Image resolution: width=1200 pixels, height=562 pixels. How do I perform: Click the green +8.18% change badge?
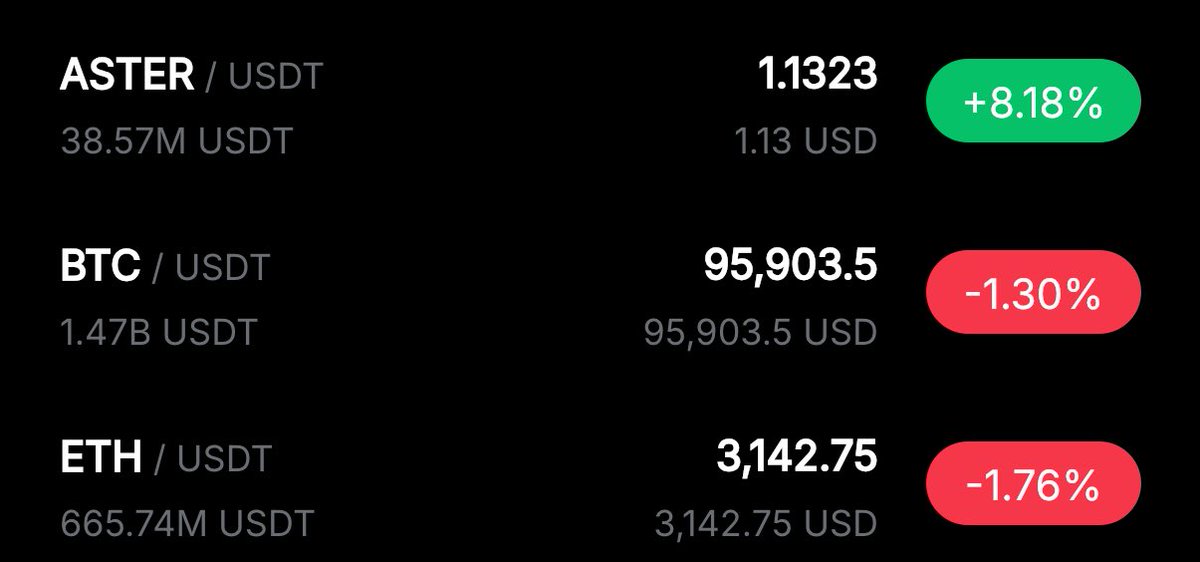click(x=1033, y=104)
